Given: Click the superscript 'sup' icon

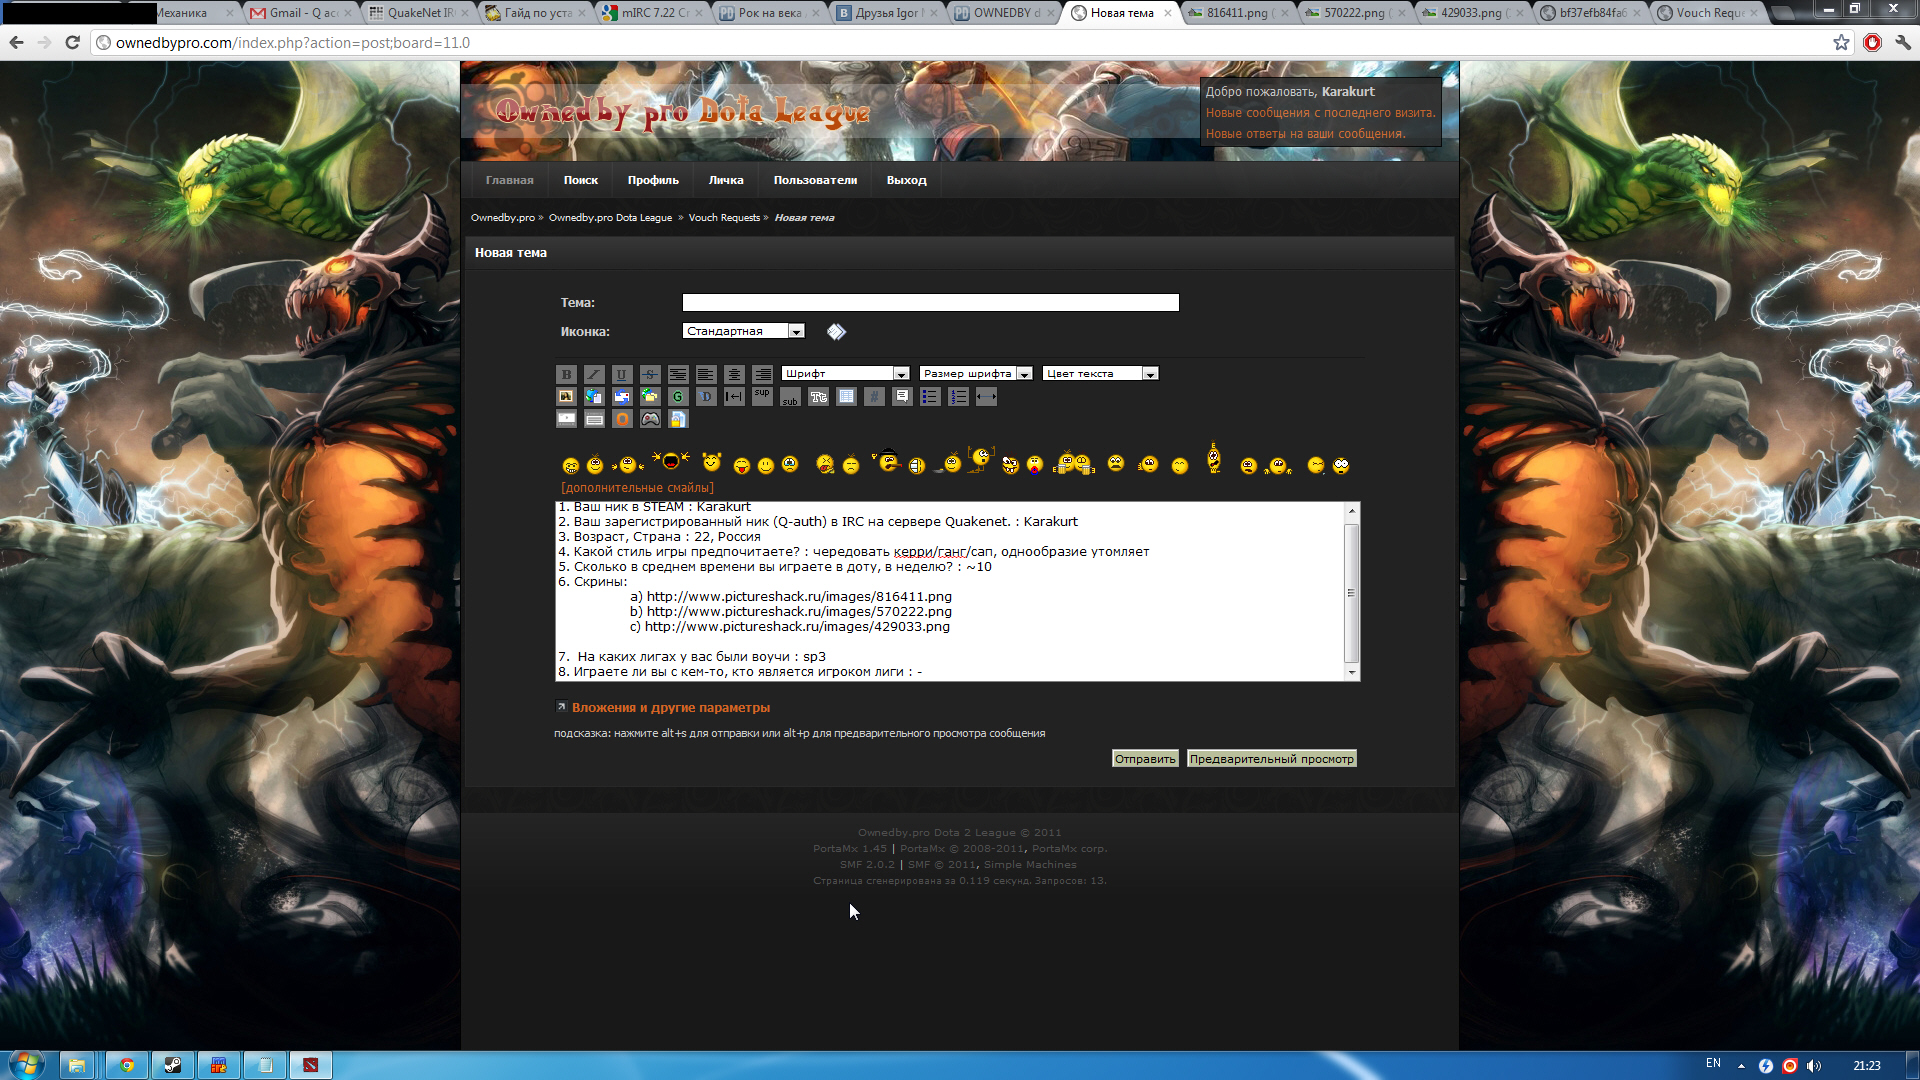Looking at the screenshot, I should [x=762, y=395].
